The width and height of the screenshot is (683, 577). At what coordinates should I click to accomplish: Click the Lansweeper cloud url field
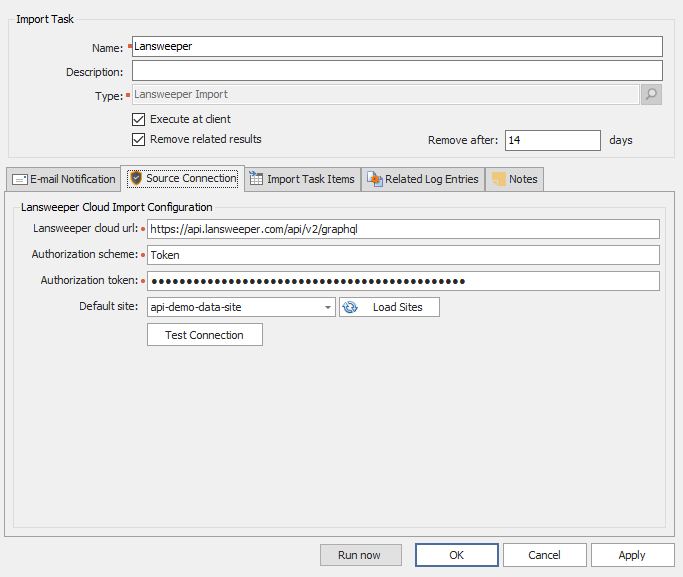pos(403,229)
